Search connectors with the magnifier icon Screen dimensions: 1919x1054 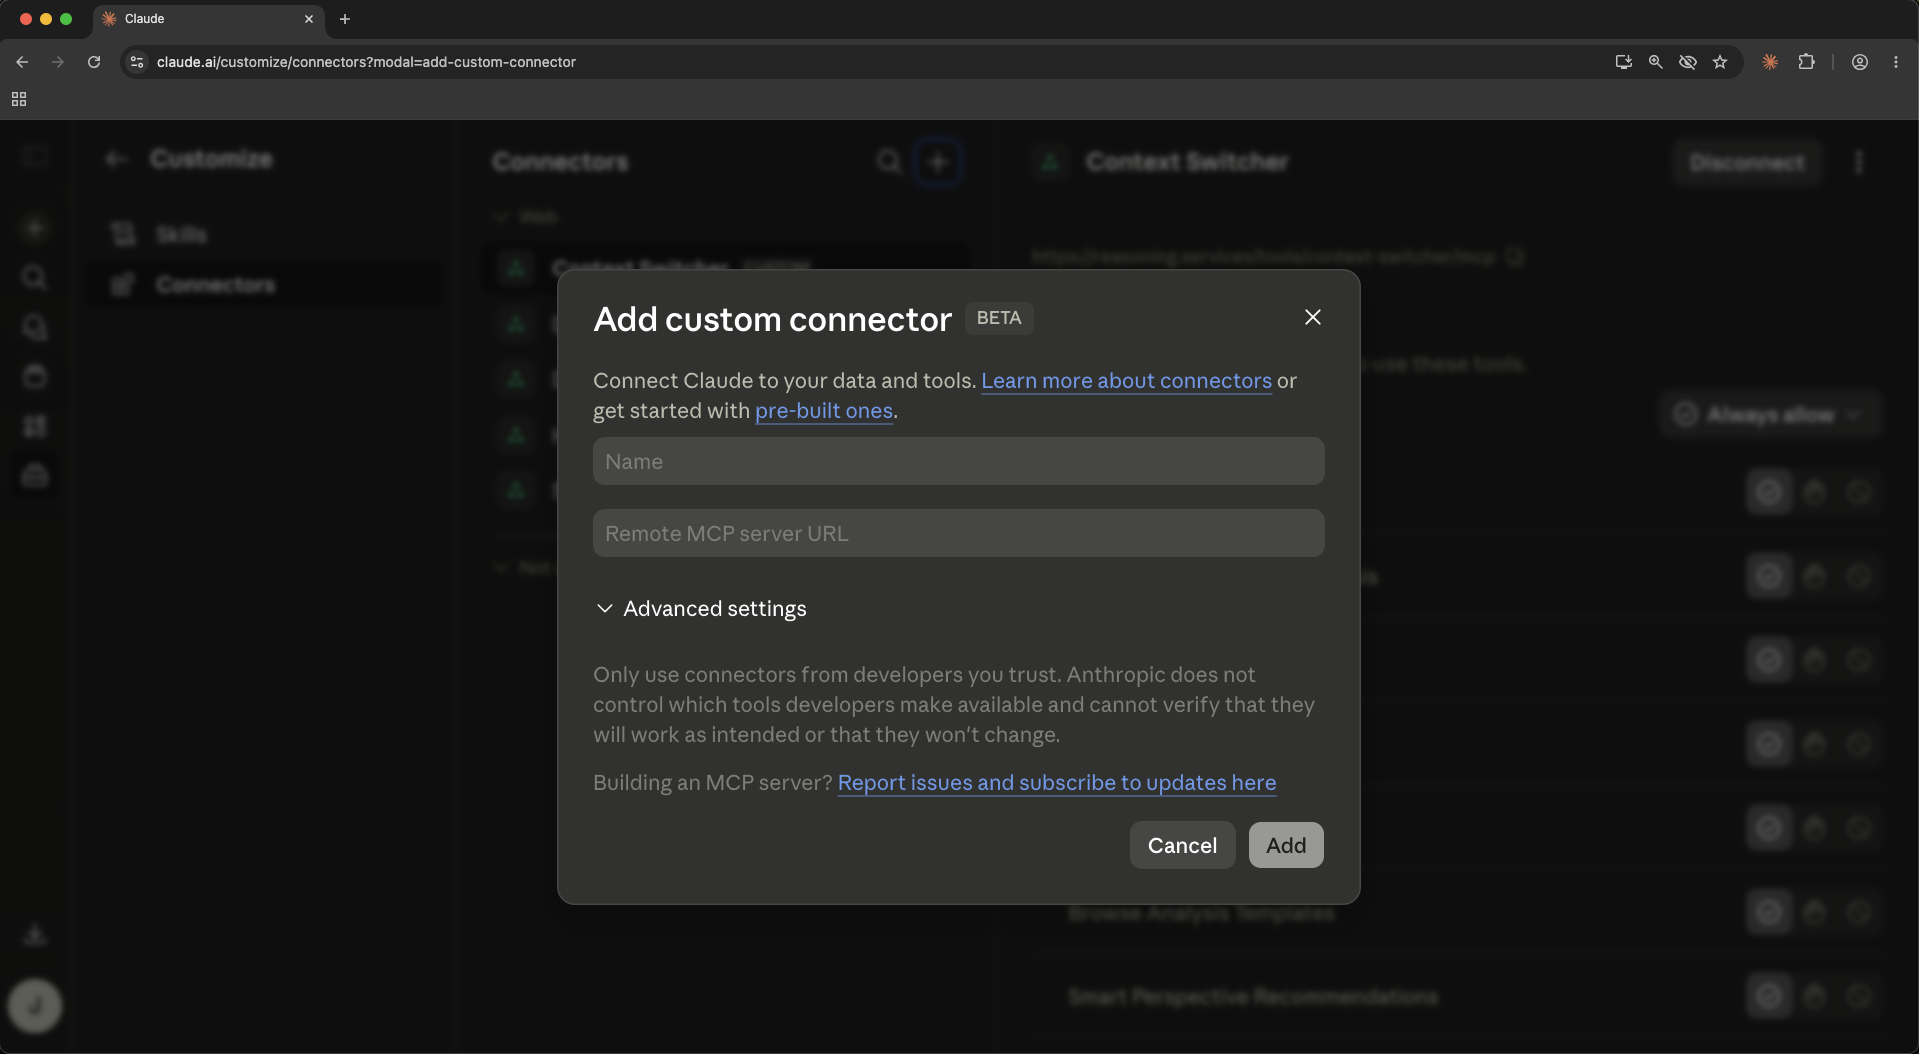pyautogui.click(x=889, y=162)
